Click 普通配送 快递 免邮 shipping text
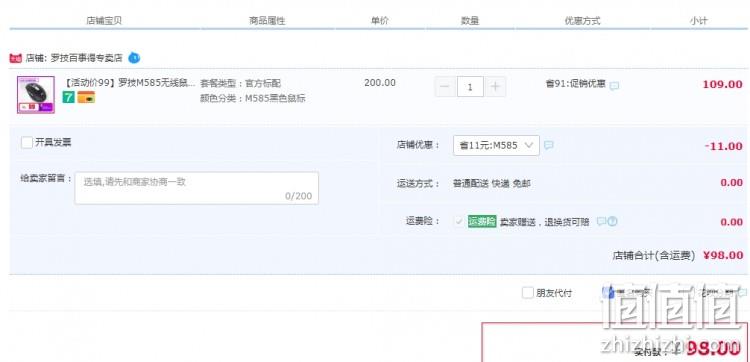This screenshot has height=362, width=750. [x=492, y=183]
